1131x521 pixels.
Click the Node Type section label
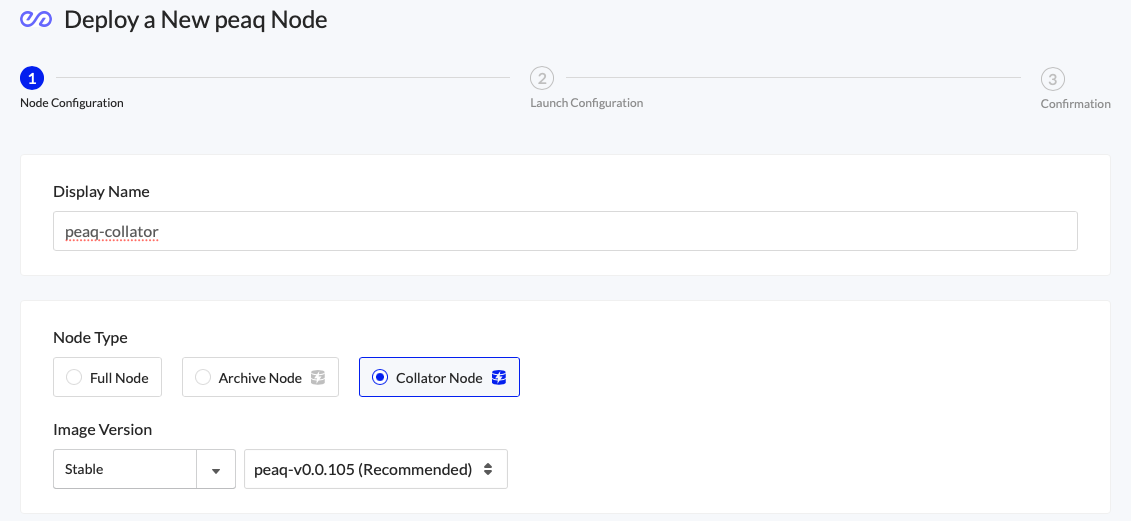point(90,337)
